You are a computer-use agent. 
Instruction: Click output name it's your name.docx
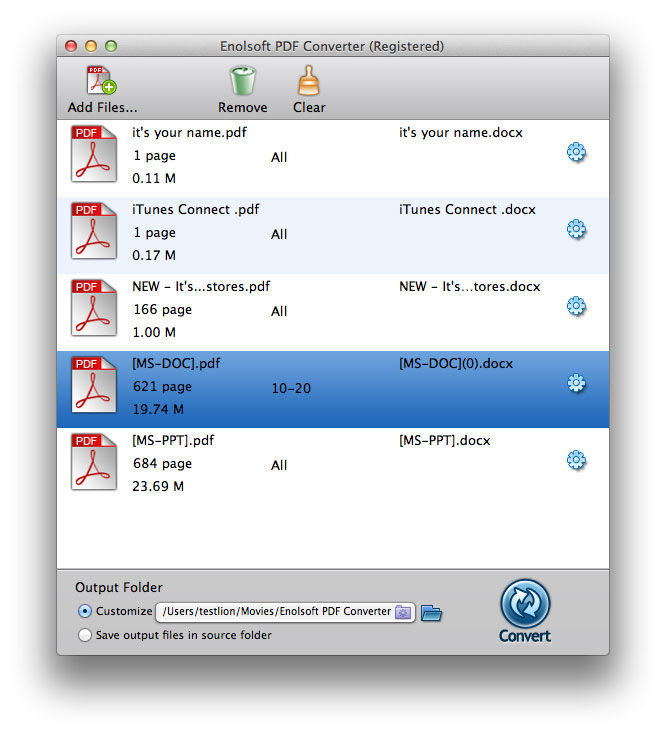click(461, 132)
